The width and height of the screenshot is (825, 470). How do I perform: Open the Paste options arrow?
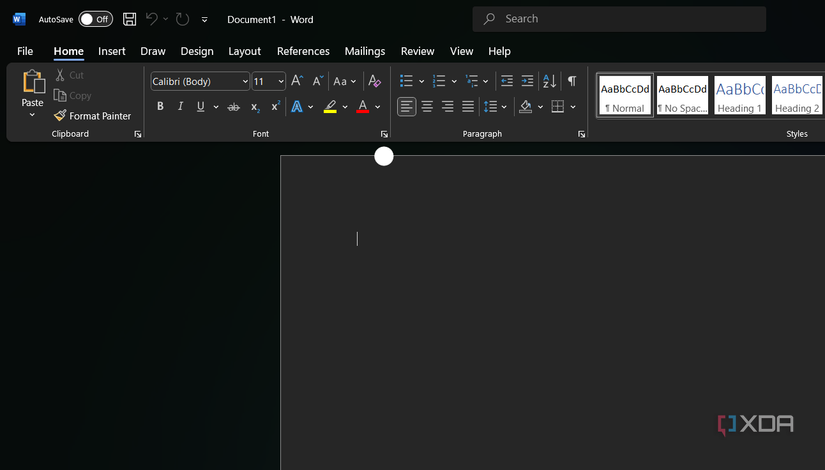(32, 115)
